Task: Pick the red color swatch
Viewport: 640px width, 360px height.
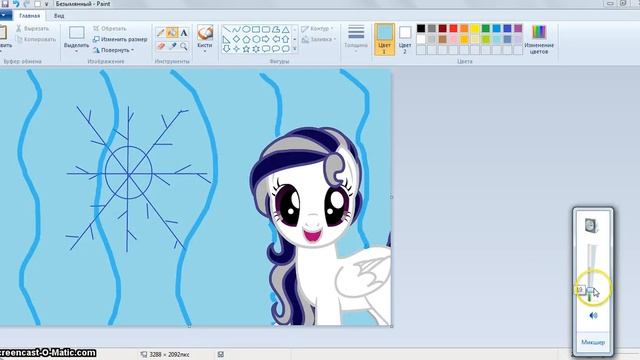Action: click(453, 28)
